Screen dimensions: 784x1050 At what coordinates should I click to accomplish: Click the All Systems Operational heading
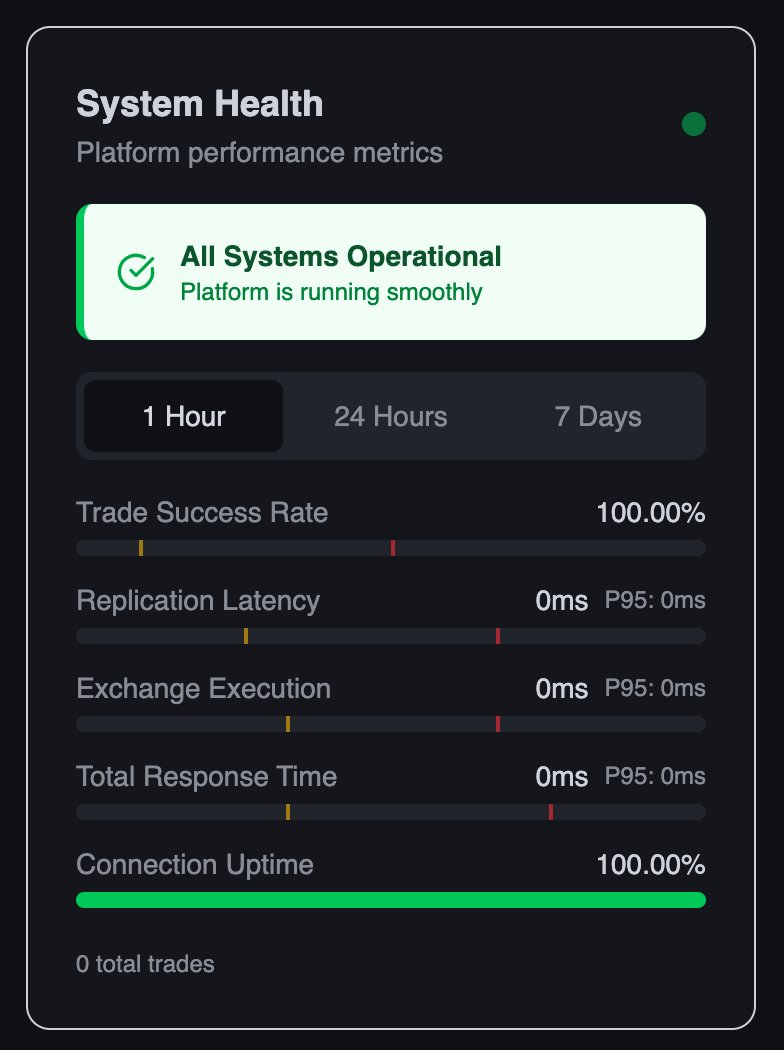coord(341,256)
